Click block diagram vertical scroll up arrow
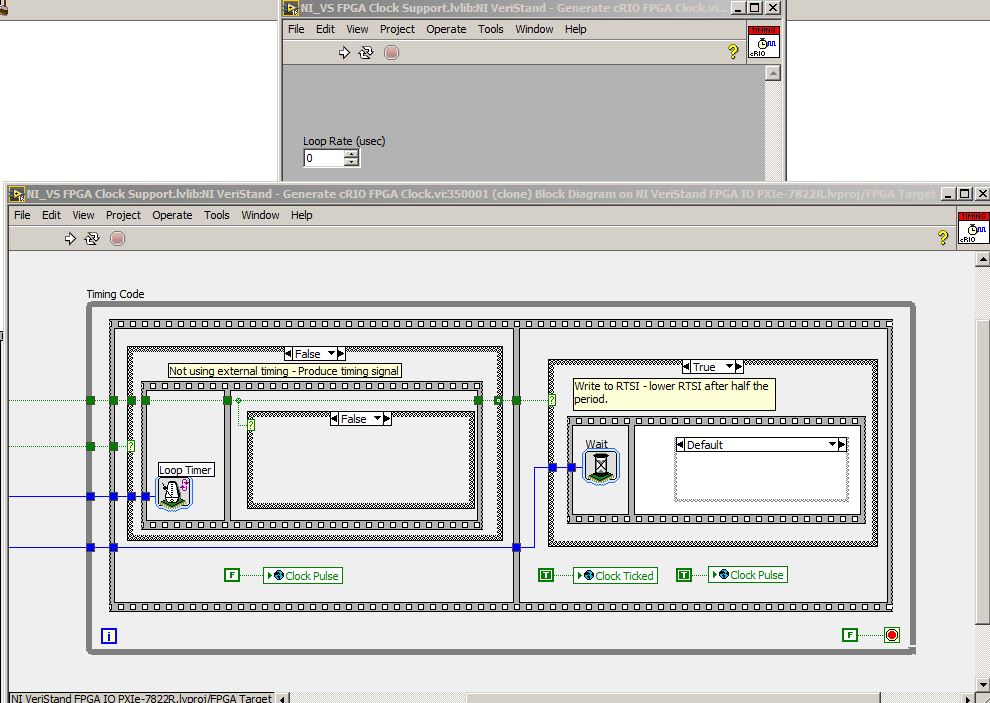 pyautogui.click(x=982, y=259)
